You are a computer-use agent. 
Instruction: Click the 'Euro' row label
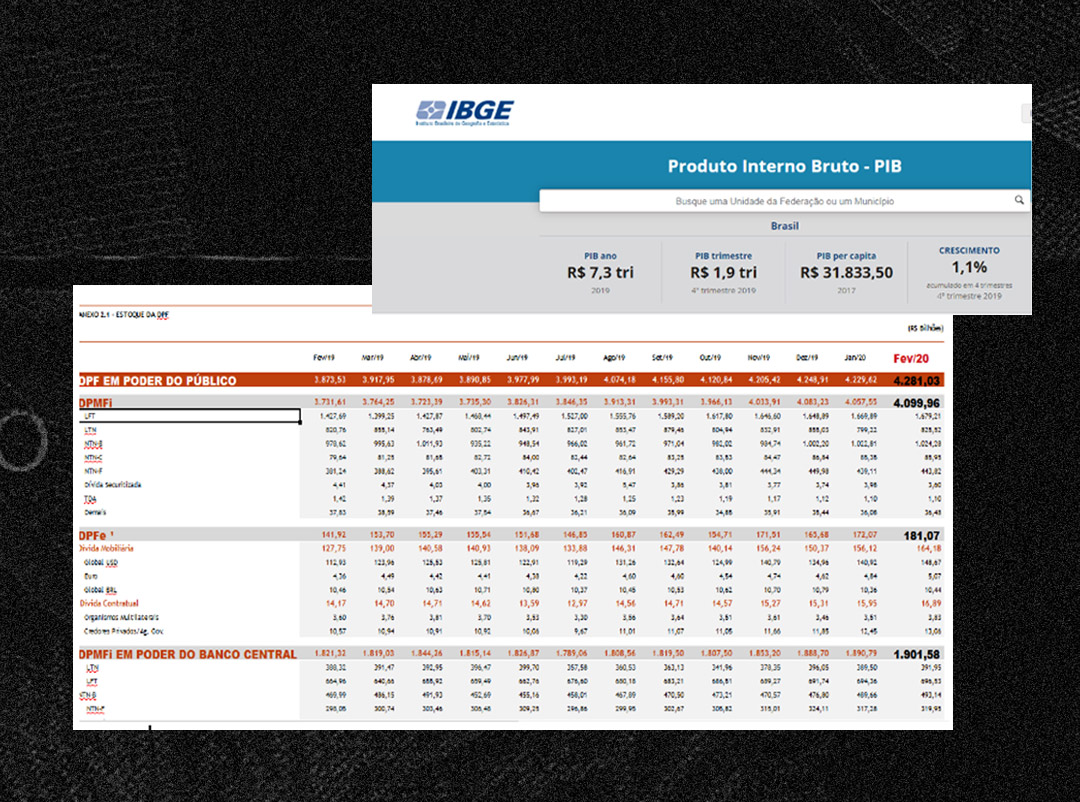tap(91, 576)
